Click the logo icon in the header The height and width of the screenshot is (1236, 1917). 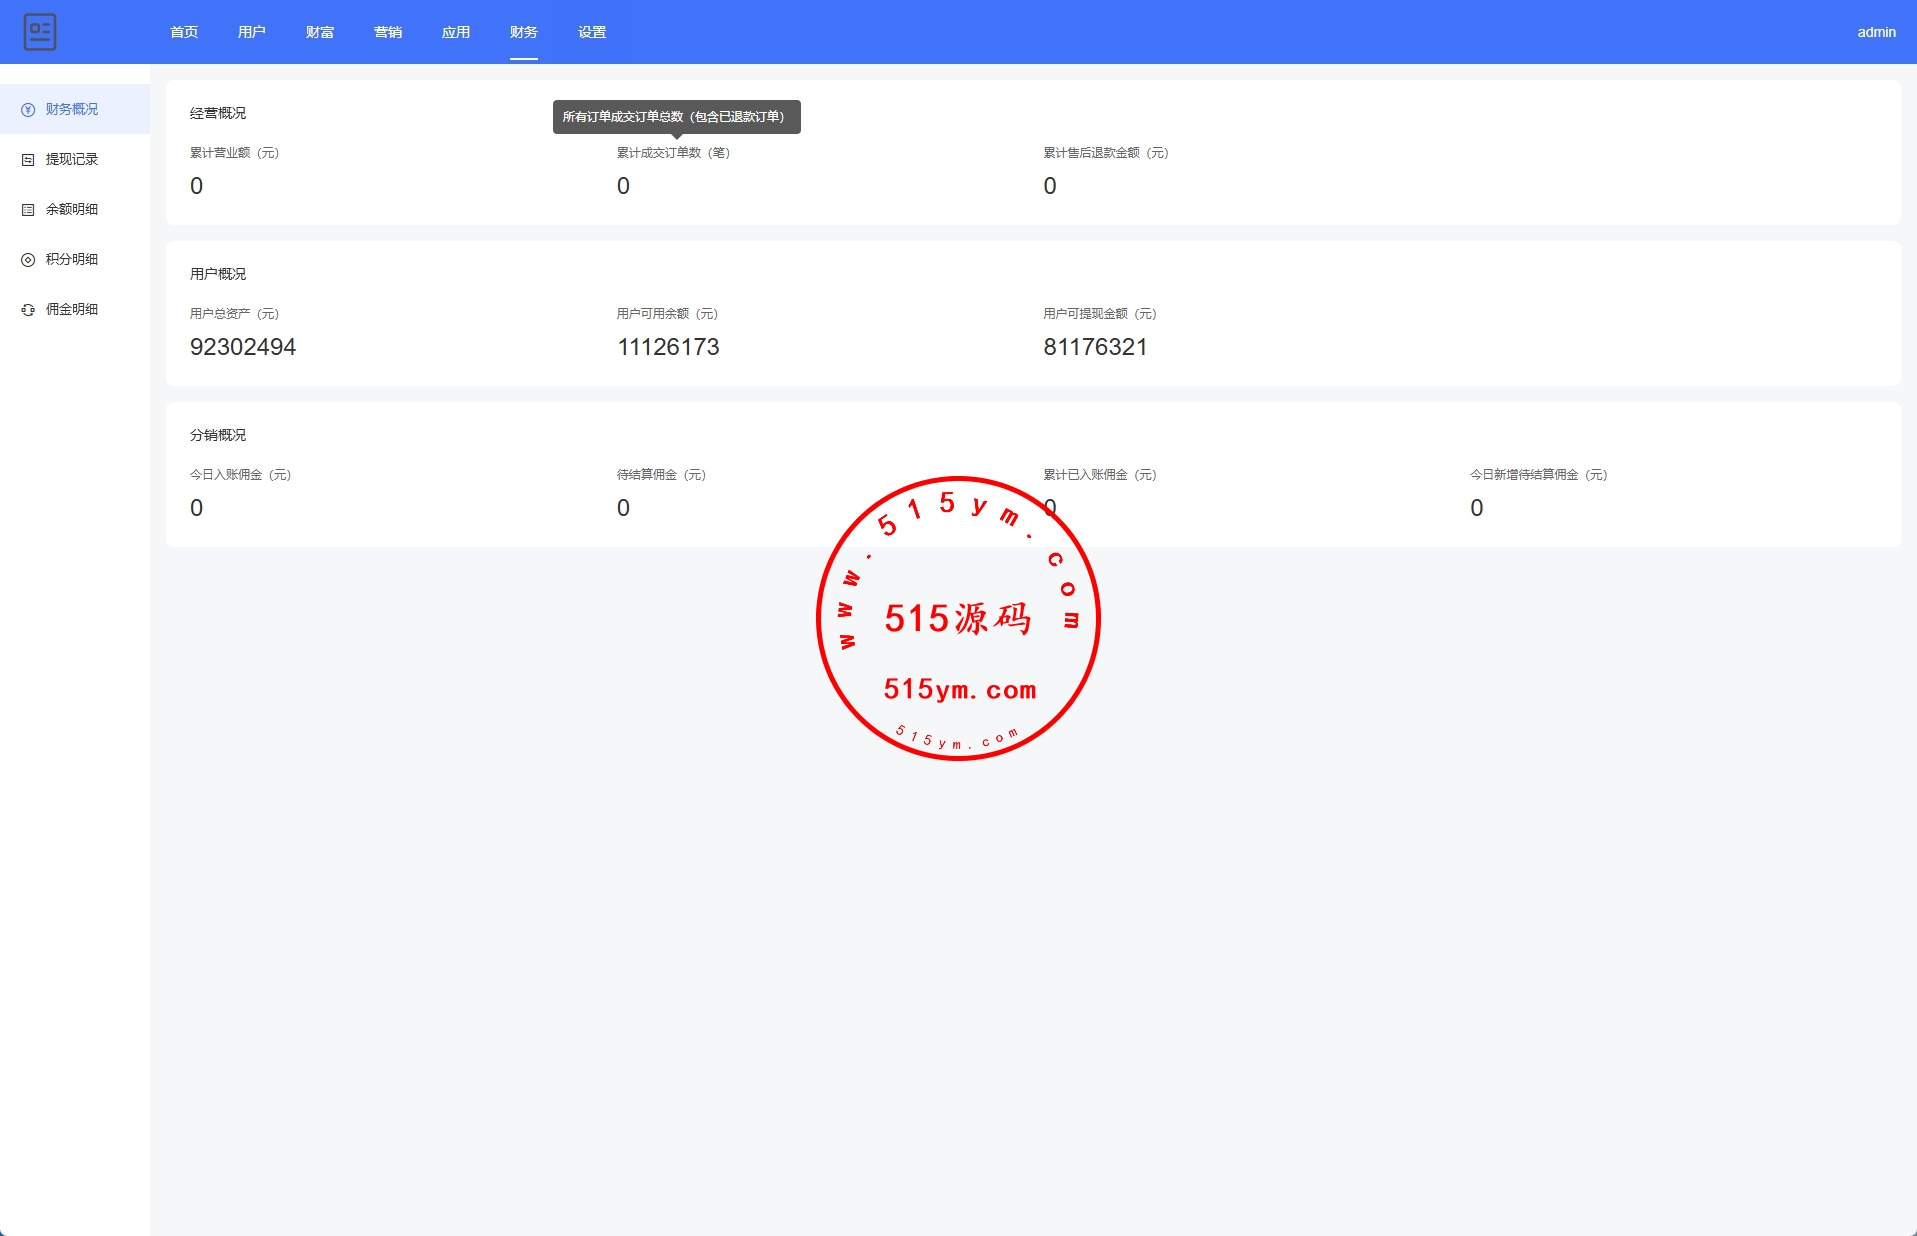pyautogui.click(x=40, y=32)
